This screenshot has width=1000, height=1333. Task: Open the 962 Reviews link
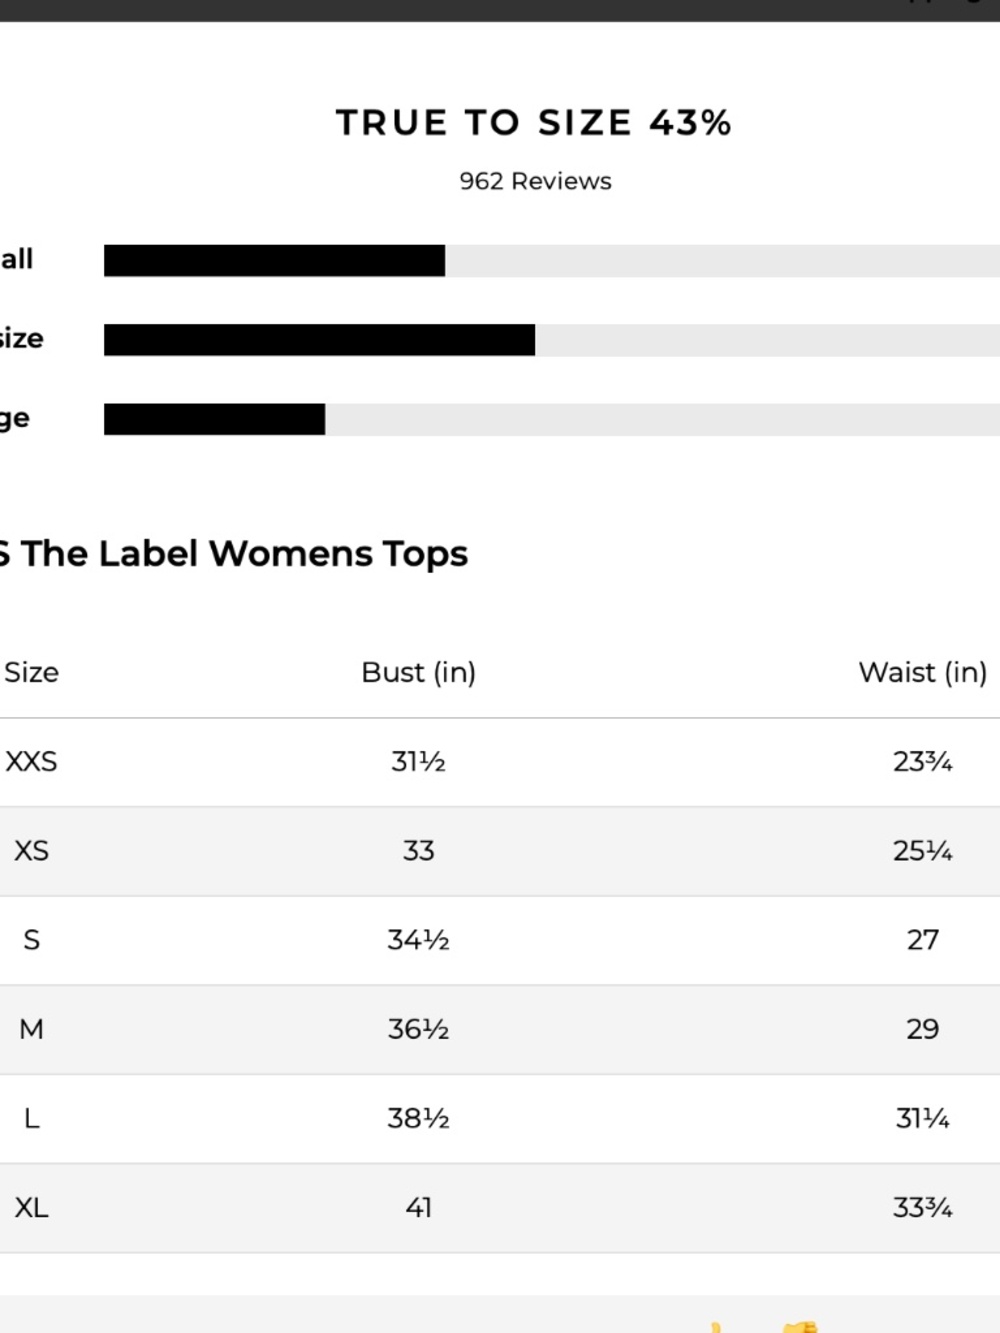pos(535,181)
